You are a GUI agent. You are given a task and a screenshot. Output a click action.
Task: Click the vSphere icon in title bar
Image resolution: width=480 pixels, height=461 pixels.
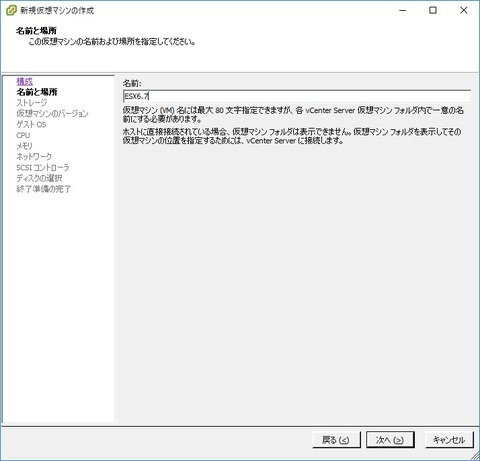[11, 10]
